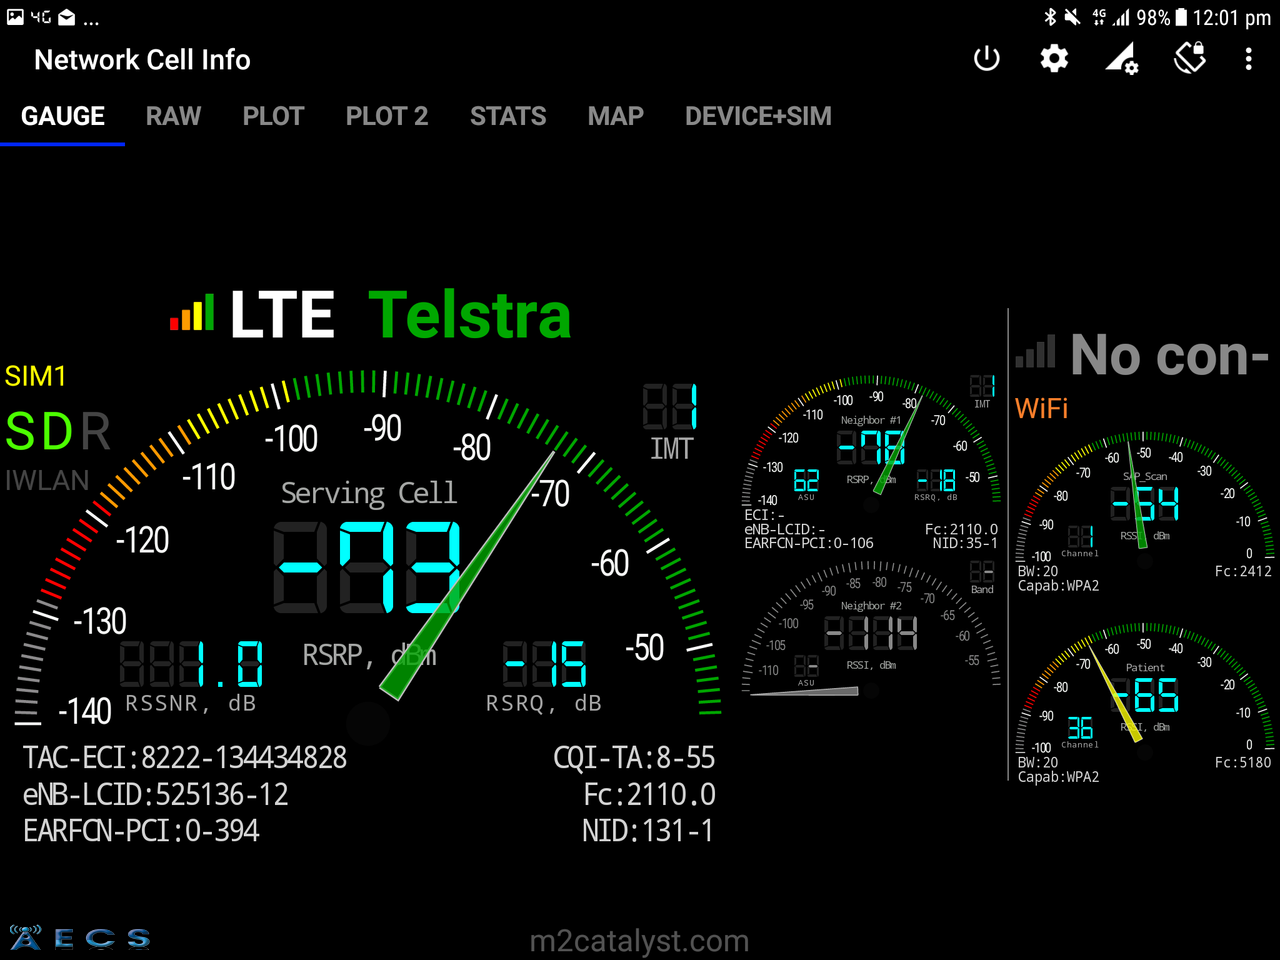The image size is (1280, 960).
Task: Tap the Neighbor #1 gauge
Action: (x=871, y=442)
